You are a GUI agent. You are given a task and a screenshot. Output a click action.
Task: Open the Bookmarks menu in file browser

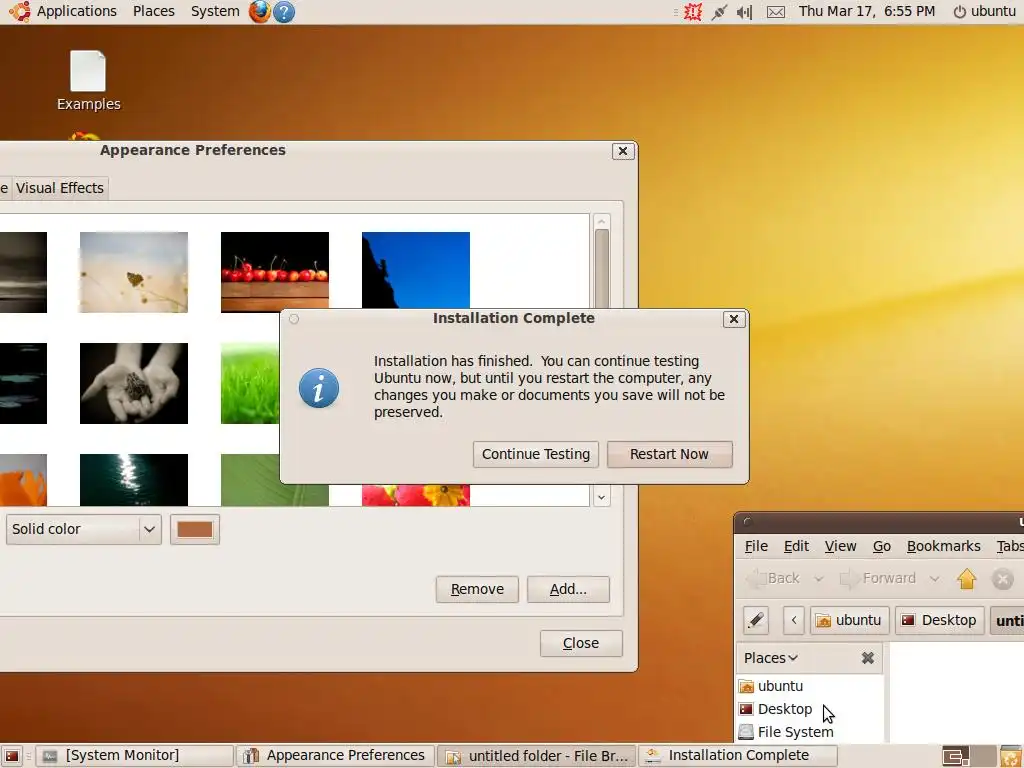[943, 546]
